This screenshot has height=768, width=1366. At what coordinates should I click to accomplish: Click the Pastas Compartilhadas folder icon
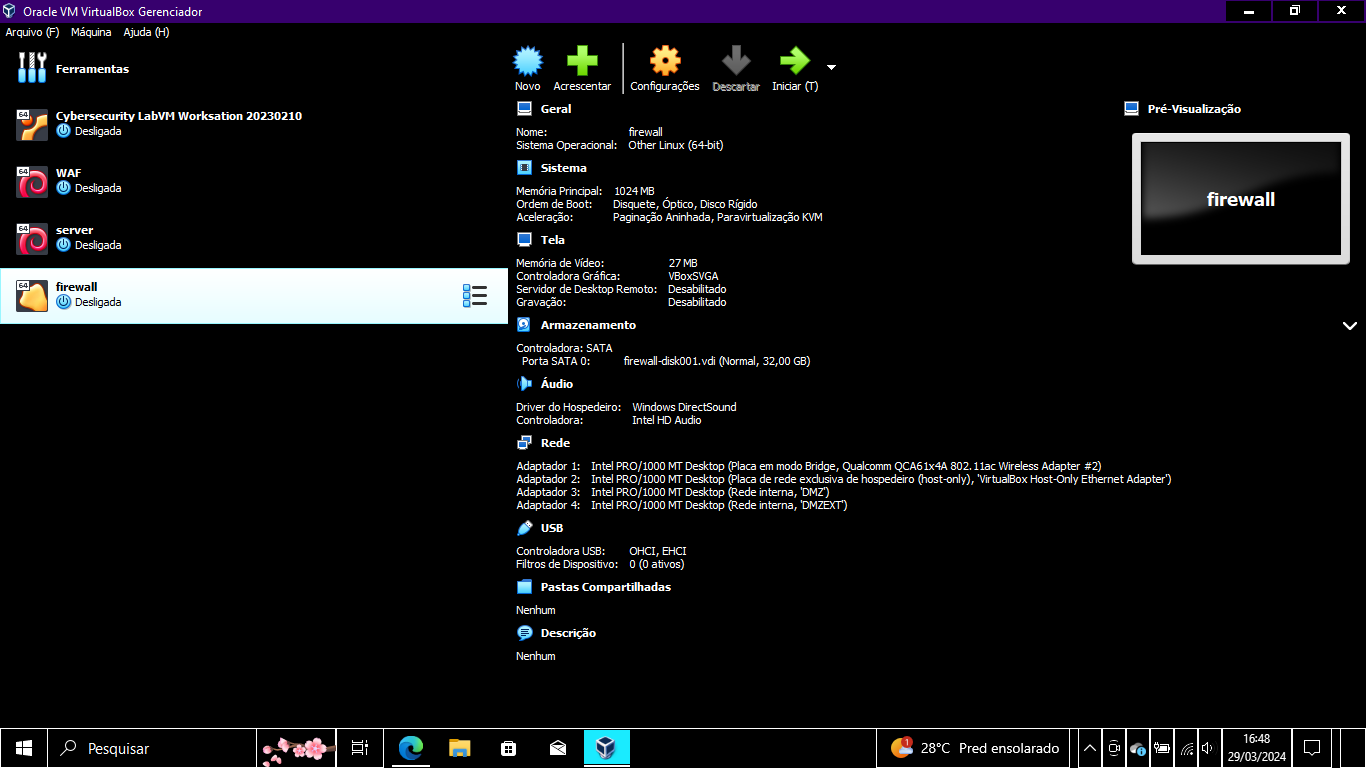524,587
